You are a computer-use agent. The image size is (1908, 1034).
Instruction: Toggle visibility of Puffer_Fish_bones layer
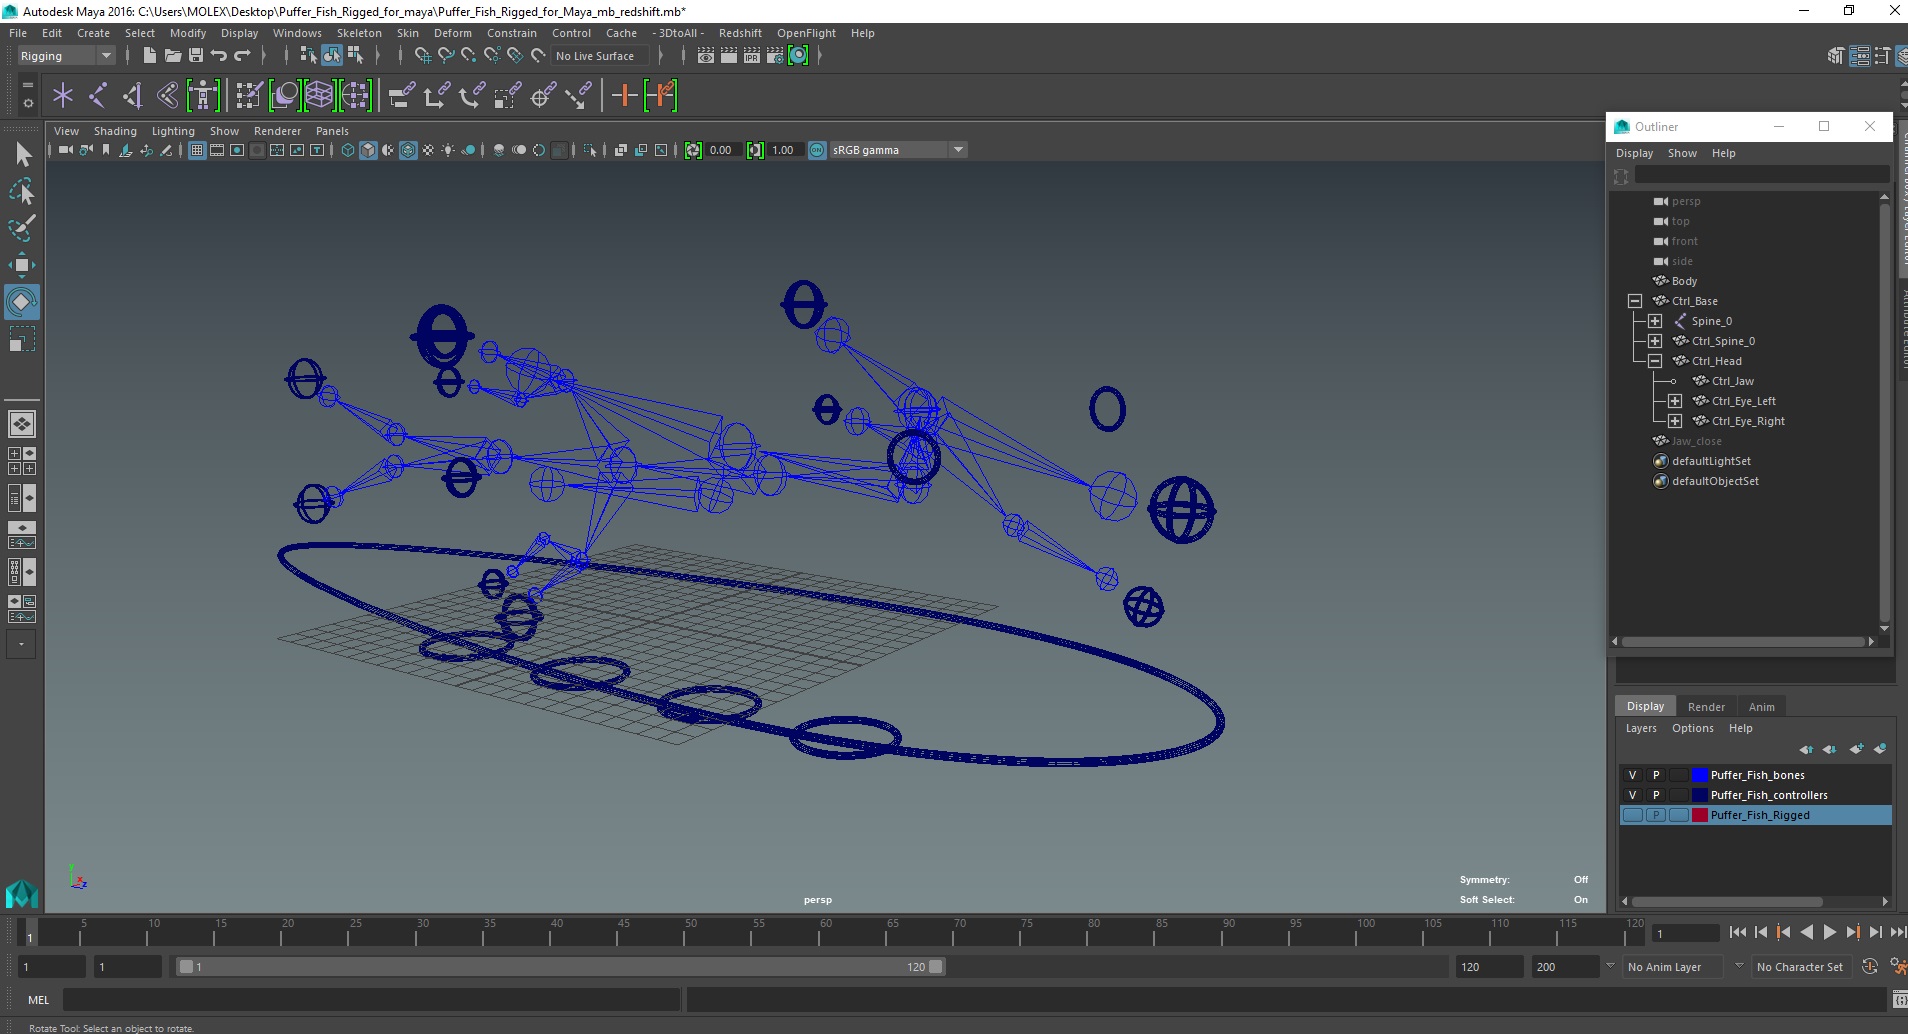tap(1632, 775)
